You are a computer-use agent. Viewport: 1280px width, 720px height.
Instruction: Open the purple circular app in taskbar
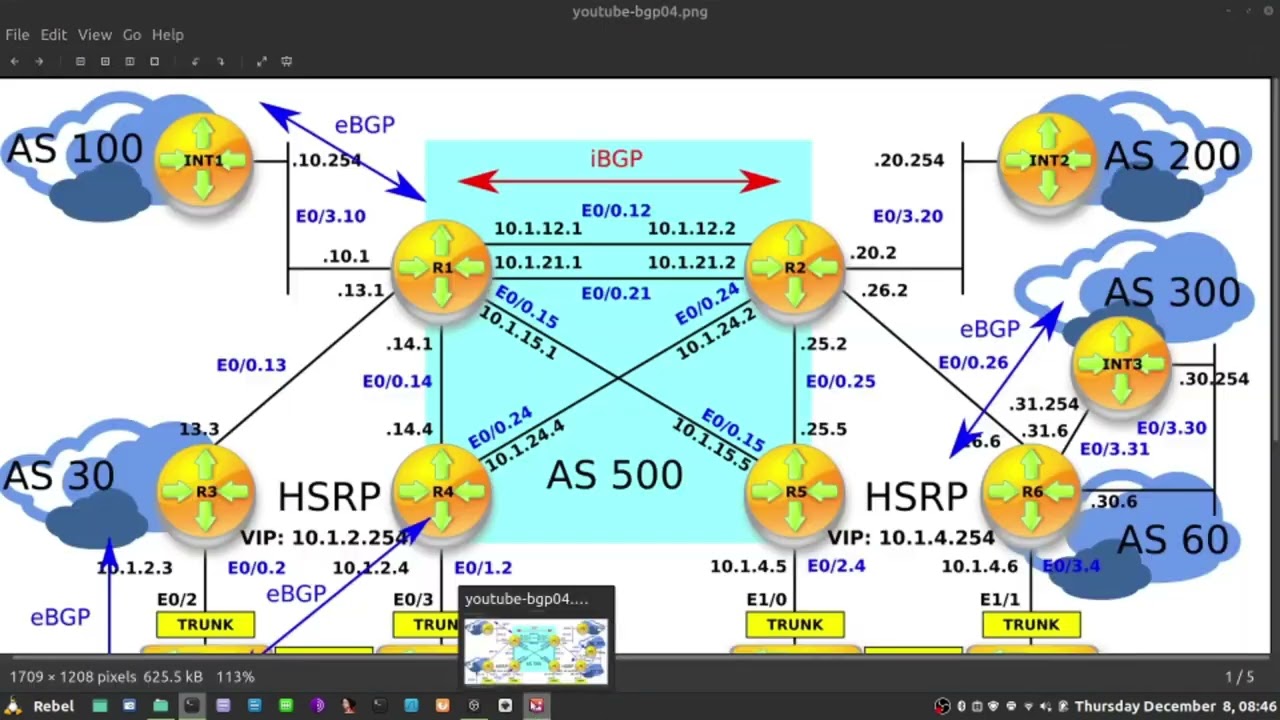click(x=317, y=706)
